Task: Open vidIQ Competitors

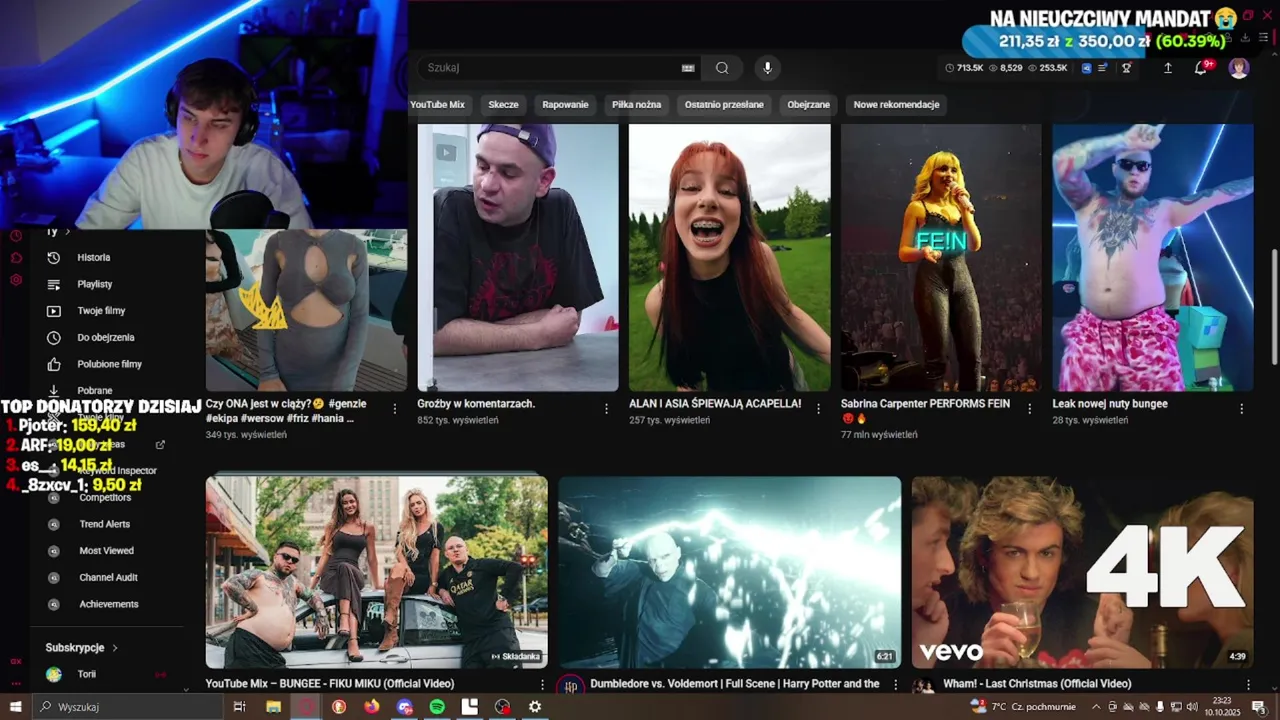Action: point(105,497)
